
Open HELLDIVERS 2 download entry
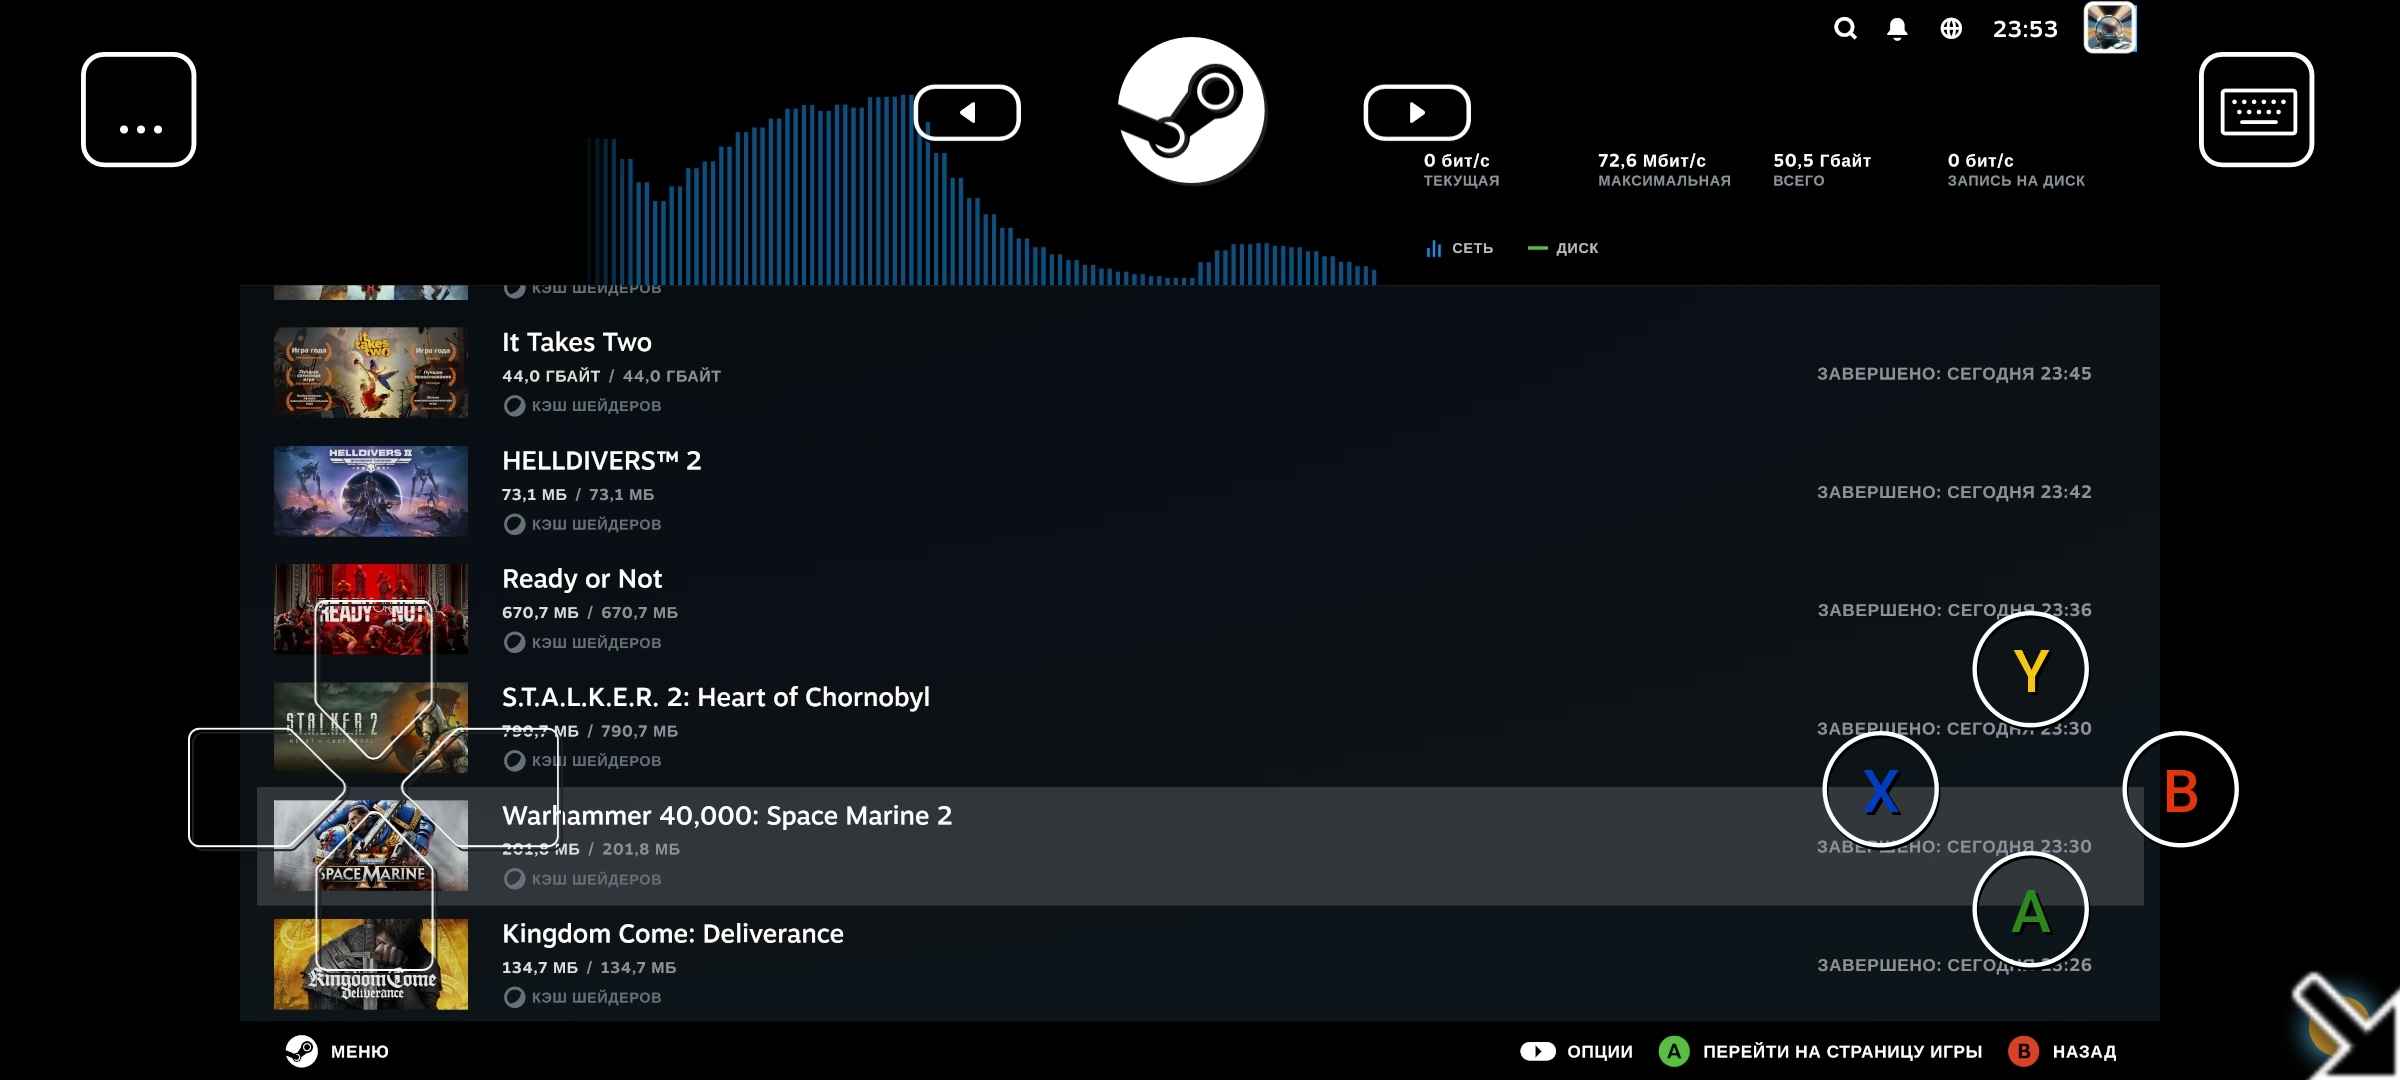tap(601, 461)
